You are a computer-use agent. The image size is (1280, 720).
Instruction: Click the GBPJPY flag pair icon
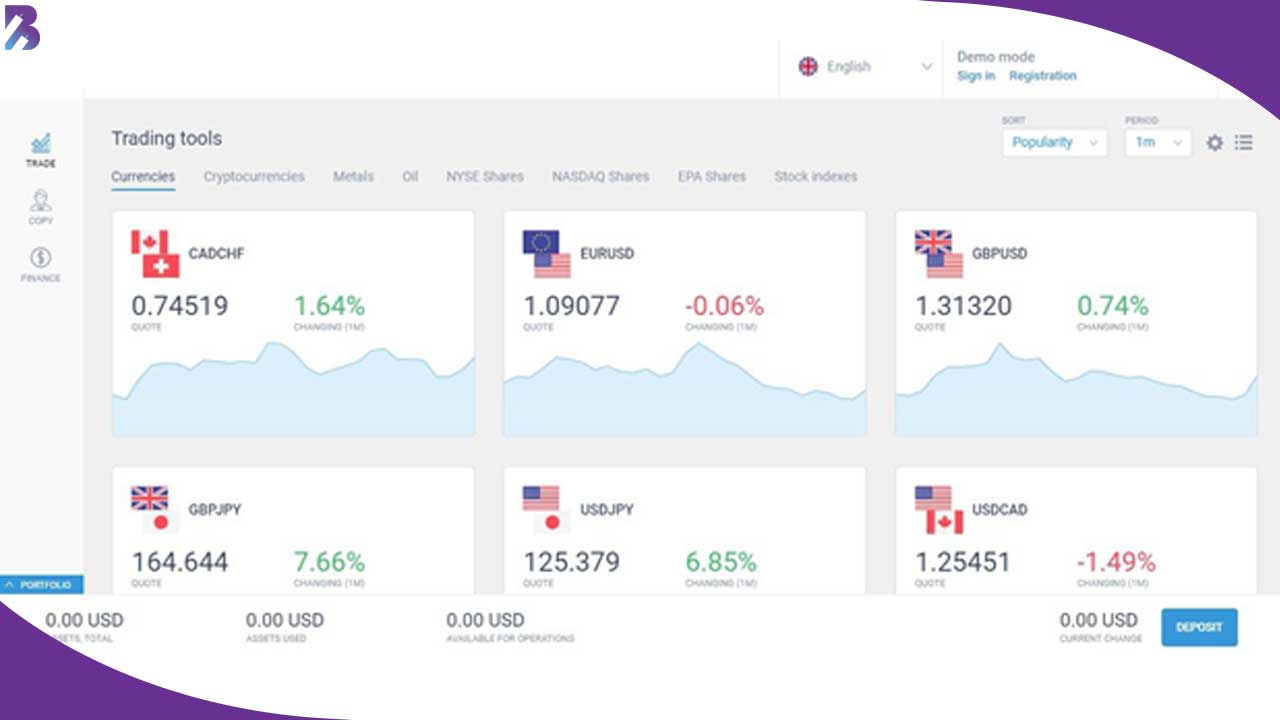pos(155,510)
